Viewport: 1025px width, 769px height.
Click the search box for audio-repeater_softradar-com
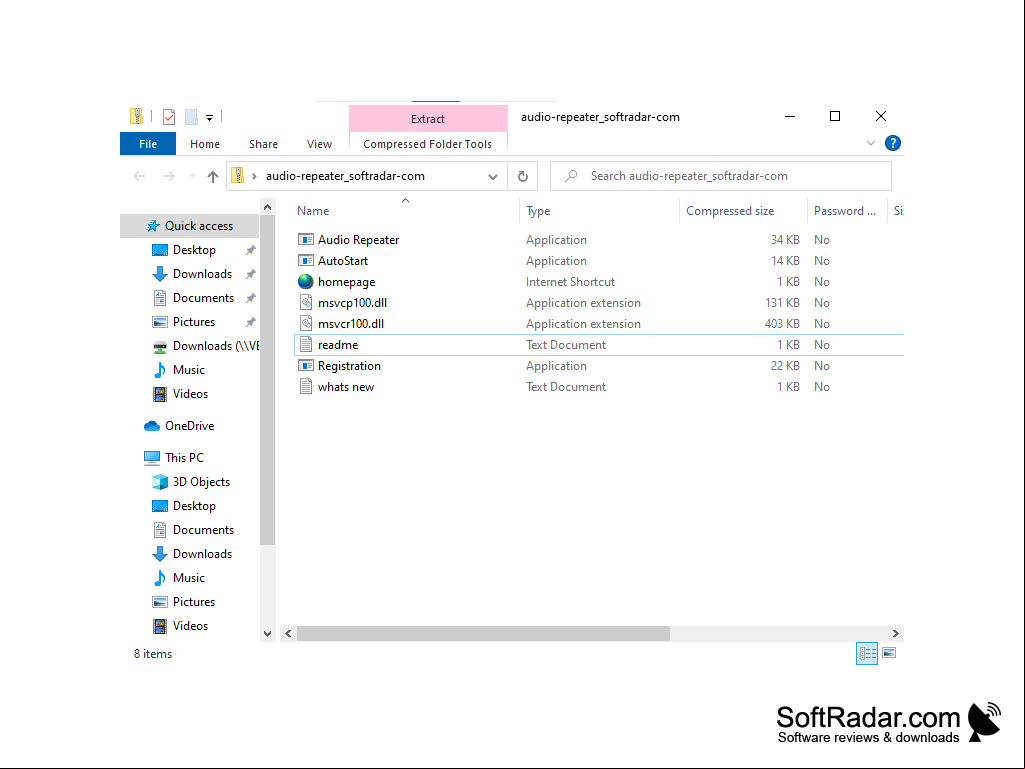721,176
